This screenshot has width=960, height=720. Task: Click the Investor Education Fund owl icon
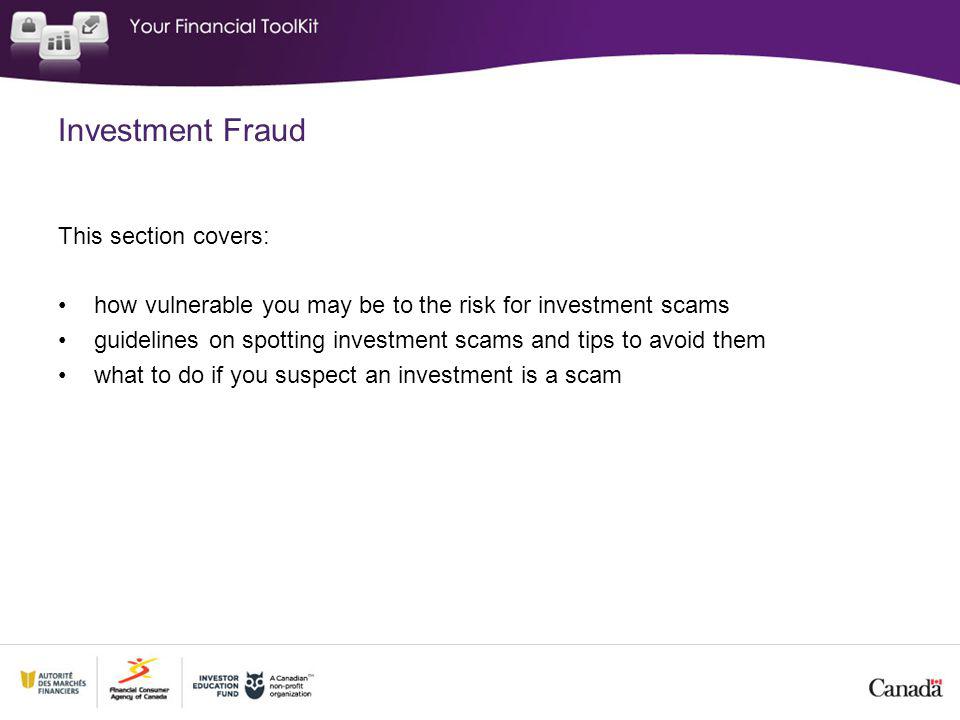[x=254, y=685]
